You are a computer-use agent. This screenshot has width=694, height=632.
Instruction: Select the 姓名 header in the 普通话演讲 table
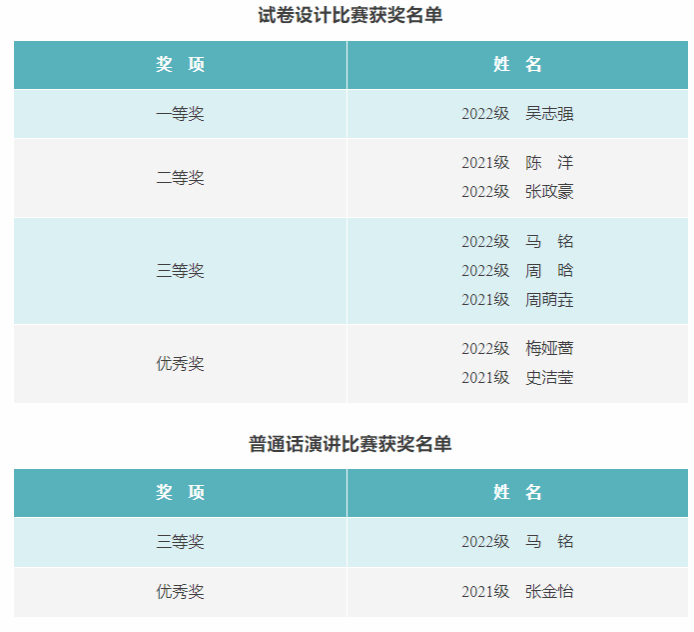[517, 492]
